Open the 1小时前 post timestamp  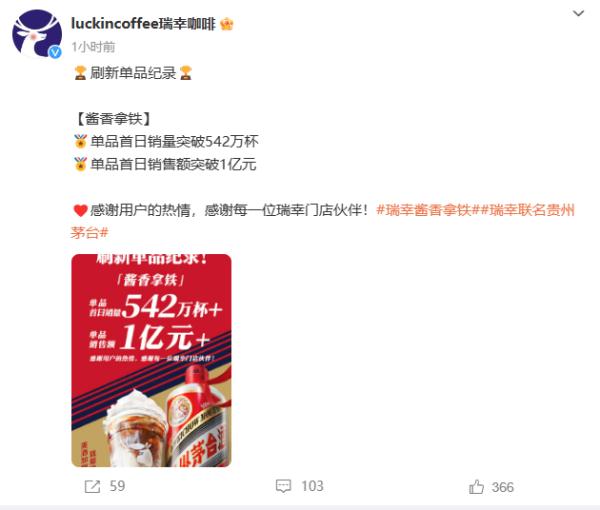coord(93,47)
